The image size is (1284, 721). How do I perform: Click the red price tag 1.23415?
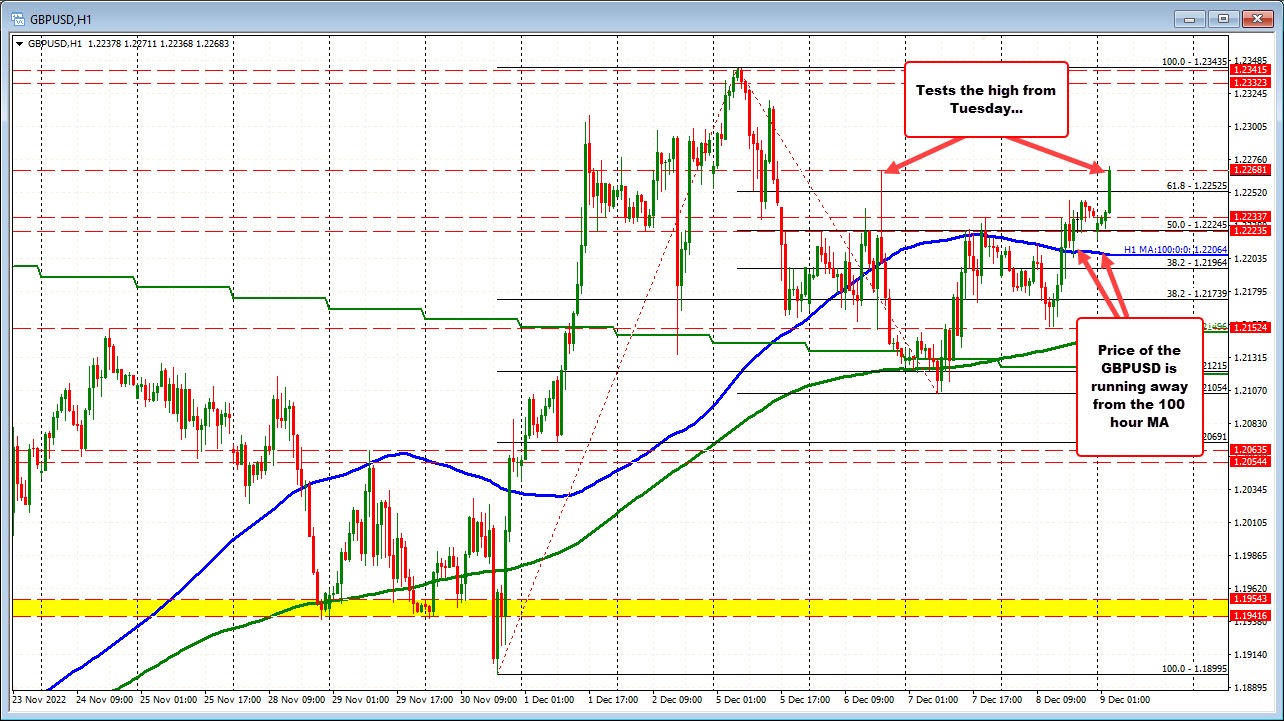pos(1252,70)
